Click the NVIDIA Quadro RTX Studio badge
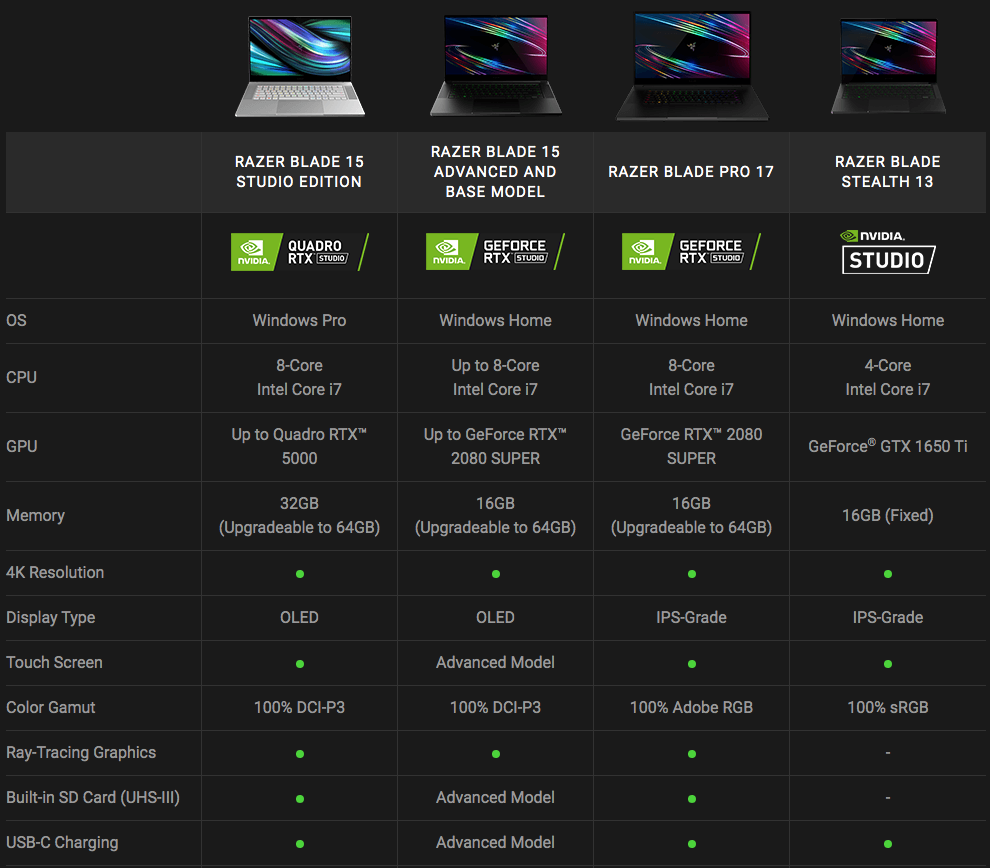 tap(300, 253)
